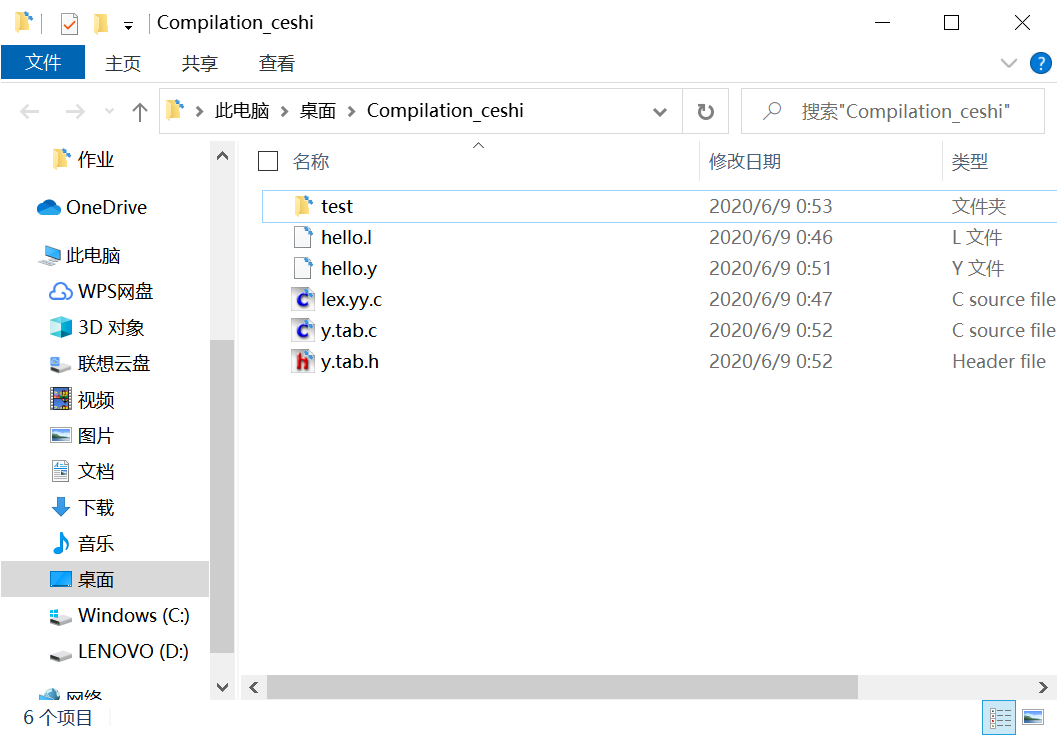Image resolution: width=1058 pixels, height=736 pixels.
Task: Toggle the select-all checkbox in header
Action: pyautogui.click(x=268, y=161)
